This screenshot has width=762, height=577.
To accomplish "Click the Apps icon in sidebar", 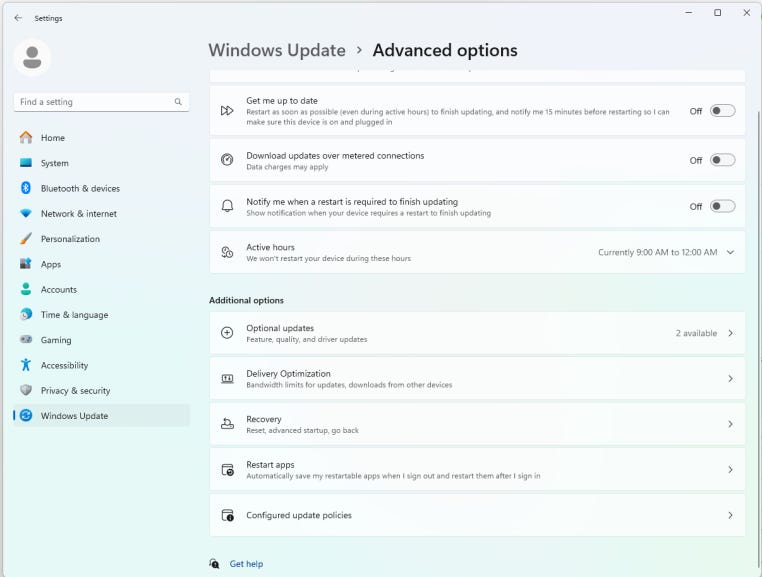I will click(26, 264).
